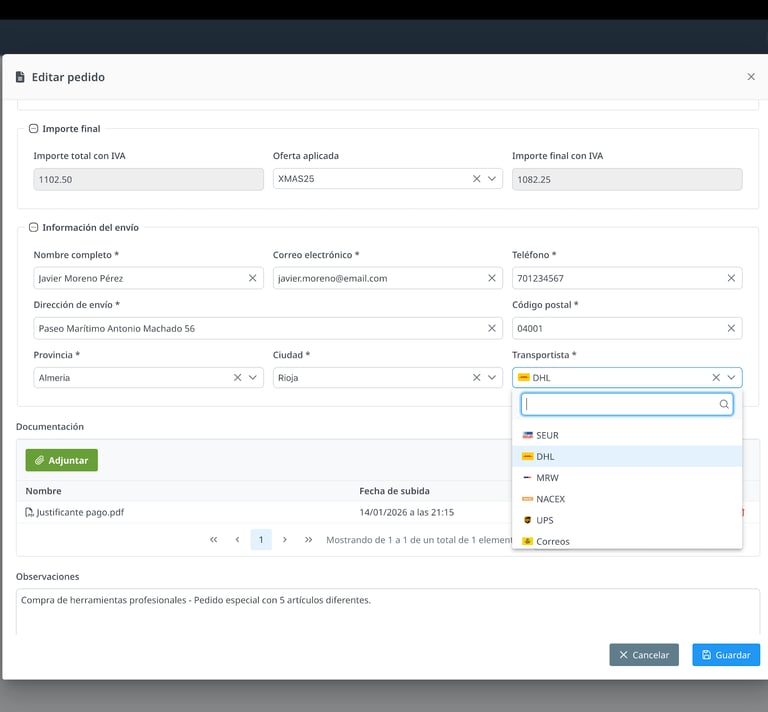Select page 1 in pagination
Viewport: 768px width, 712px height.
coord(261,540)
